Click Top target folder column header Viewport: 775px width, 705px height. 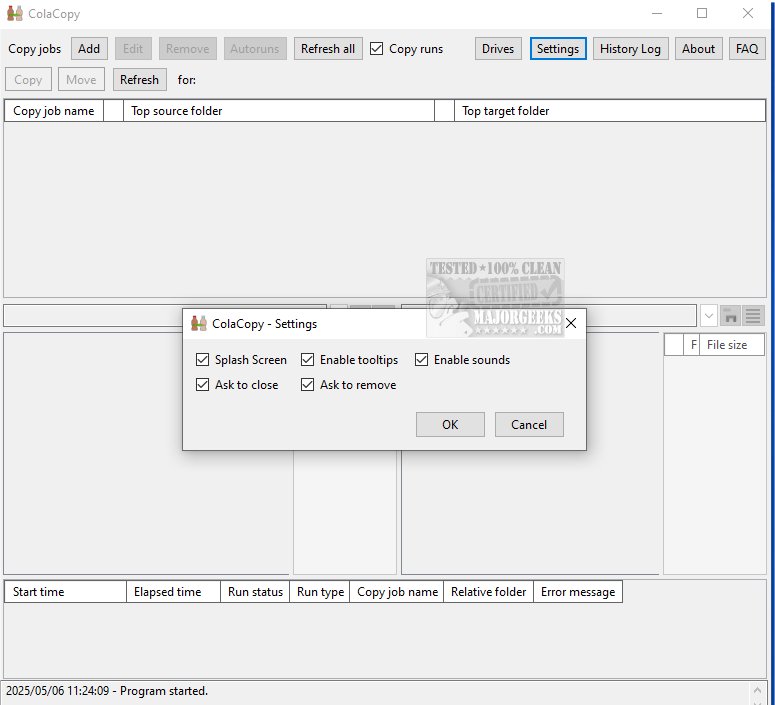click(x=610, y=111)
